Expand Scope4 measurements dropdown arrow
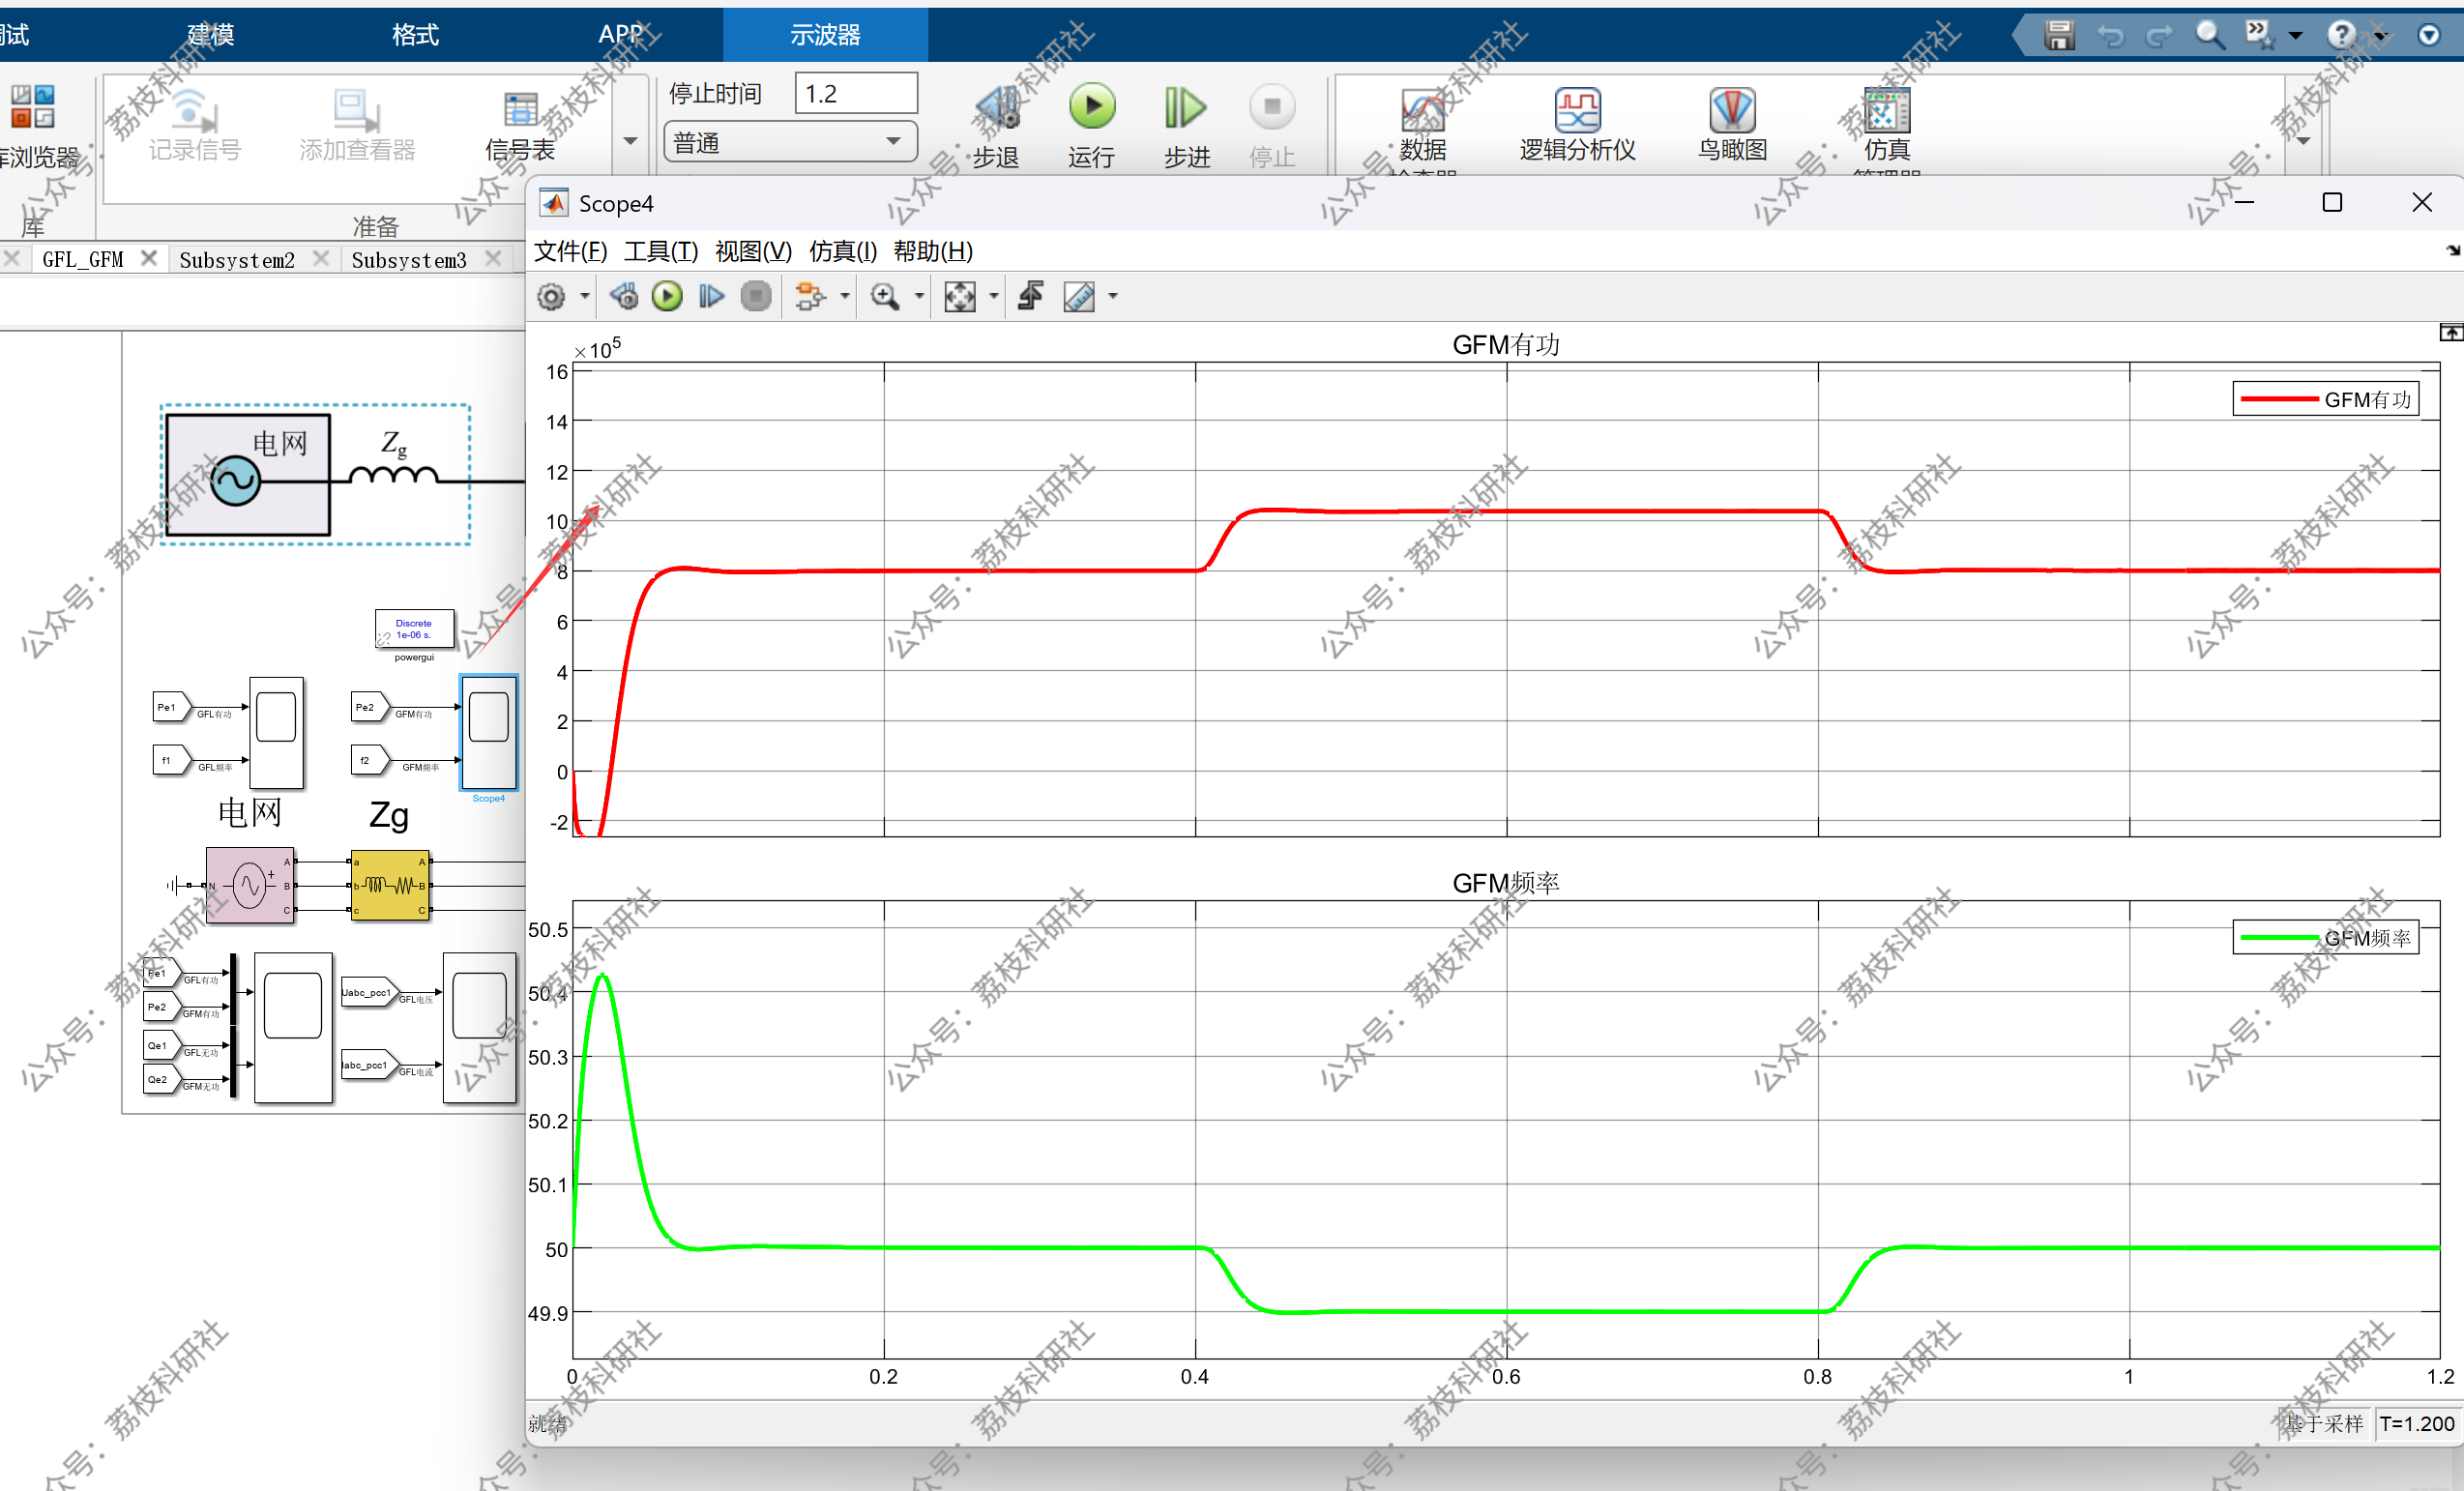Screen dimensions: 2464x1491 [1113, 296]
